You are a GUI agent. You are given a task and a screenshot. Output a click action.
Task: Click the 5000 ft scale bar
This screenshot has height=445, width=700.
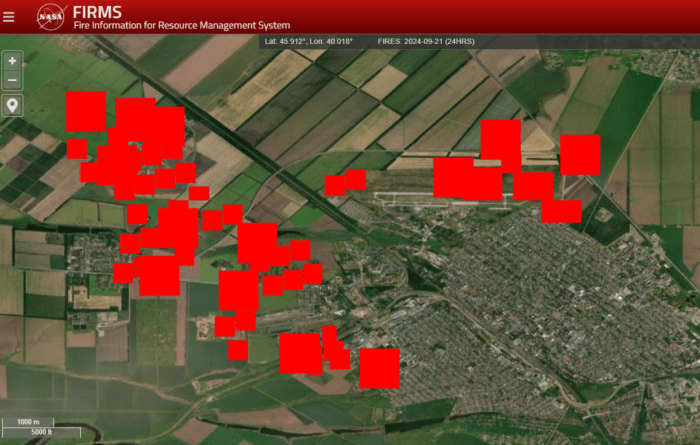[x=42, y=432]
